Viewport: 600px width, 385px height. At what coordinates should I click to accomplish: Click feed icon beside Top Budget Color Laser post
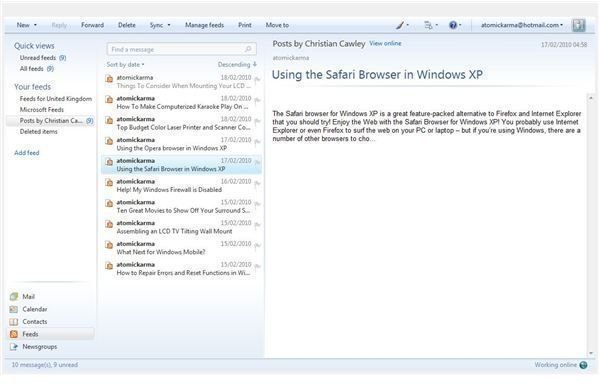pyautogui.click(x=109, y=120)
